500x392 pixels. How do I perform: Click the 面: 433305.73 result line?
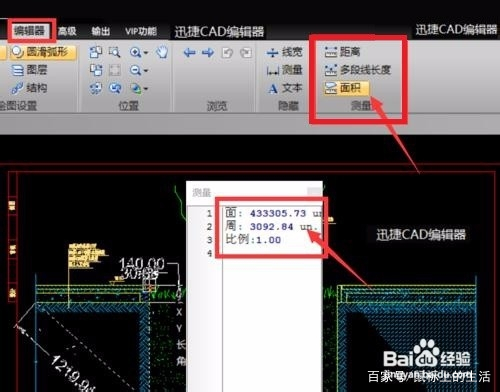coord(273,213)
